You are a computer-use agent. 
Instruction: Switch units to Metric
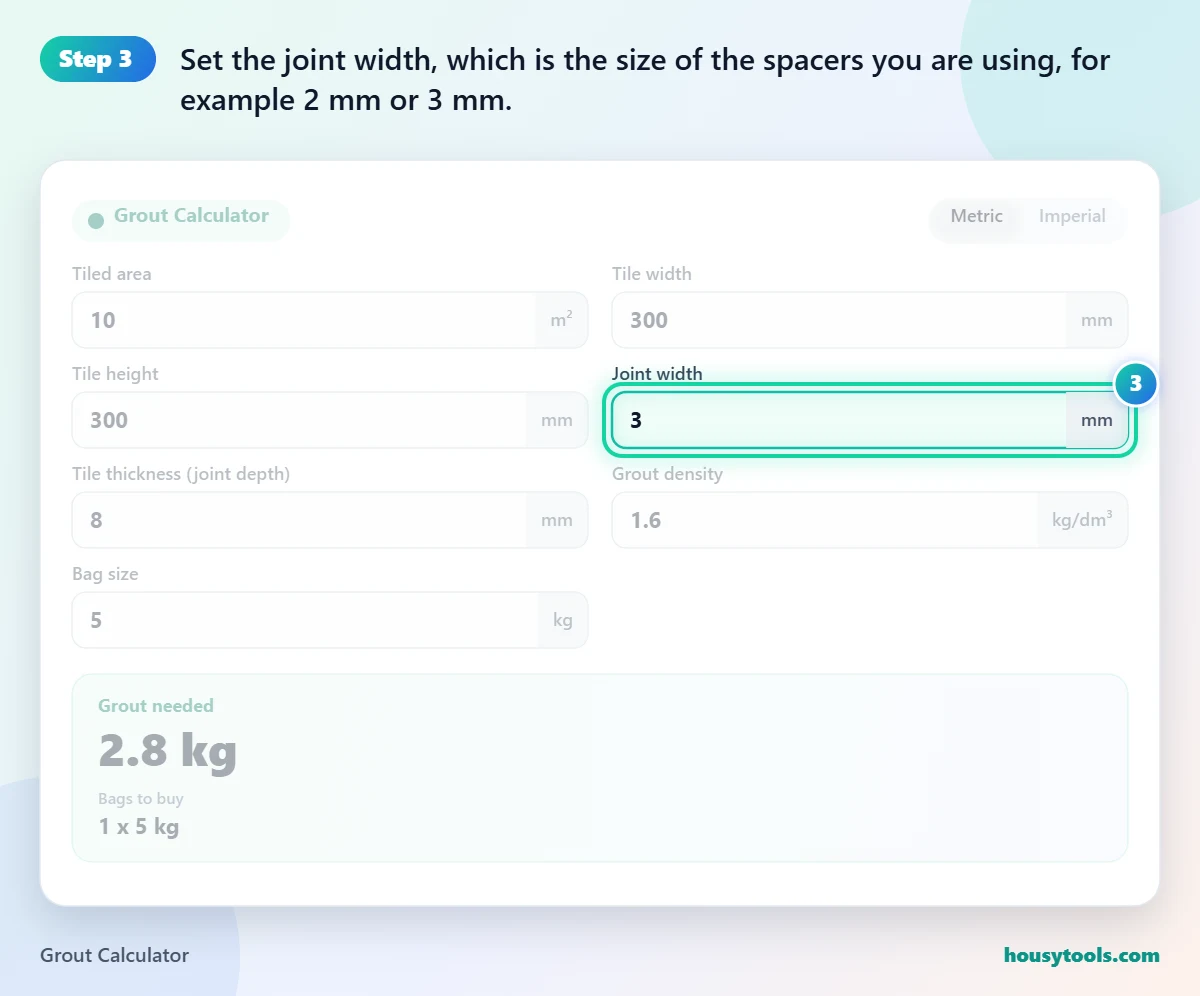[976, 216]
